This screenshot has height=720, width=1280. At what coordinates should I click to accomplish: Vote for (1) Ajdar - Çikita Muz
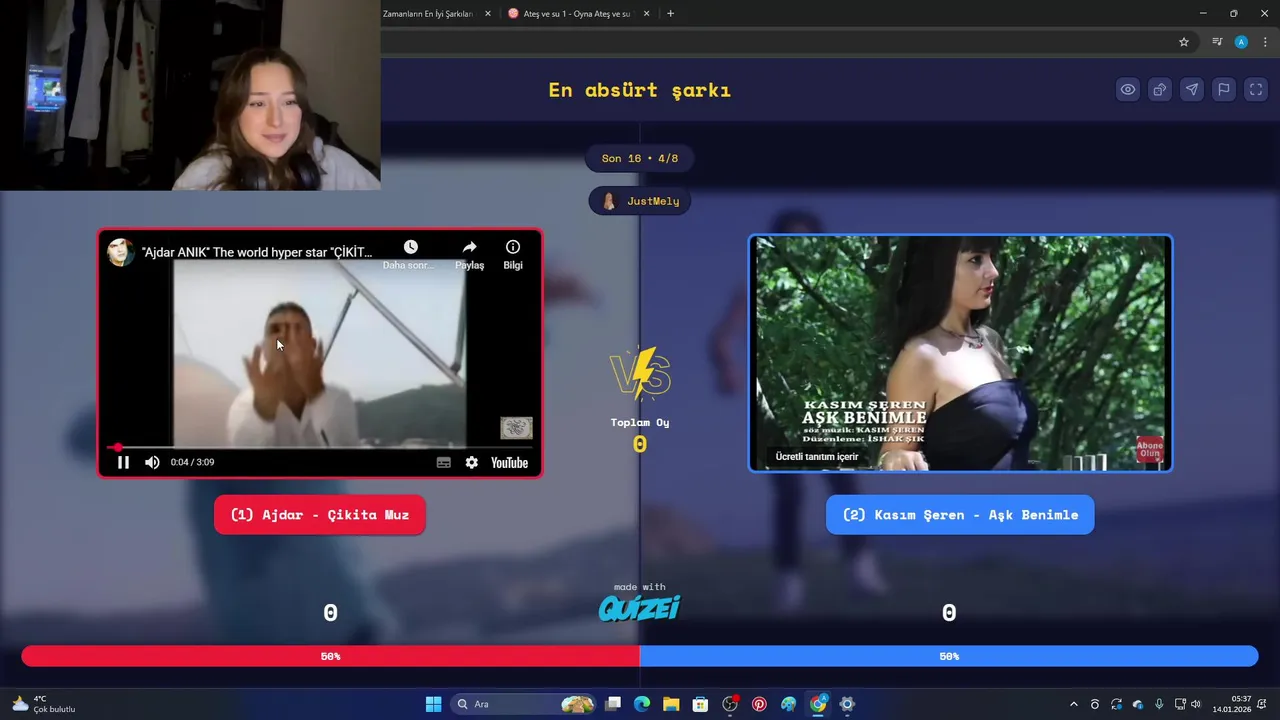point(320,515)
